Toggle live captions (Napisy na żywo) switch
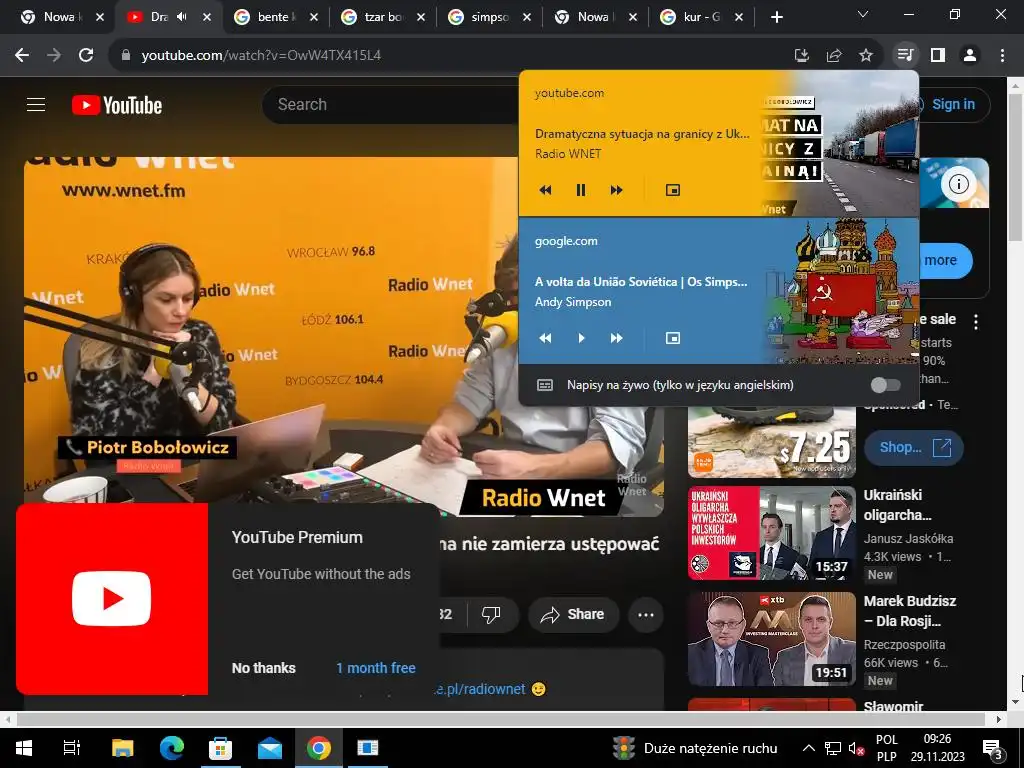1024x768 pixels. click(886, 385)
